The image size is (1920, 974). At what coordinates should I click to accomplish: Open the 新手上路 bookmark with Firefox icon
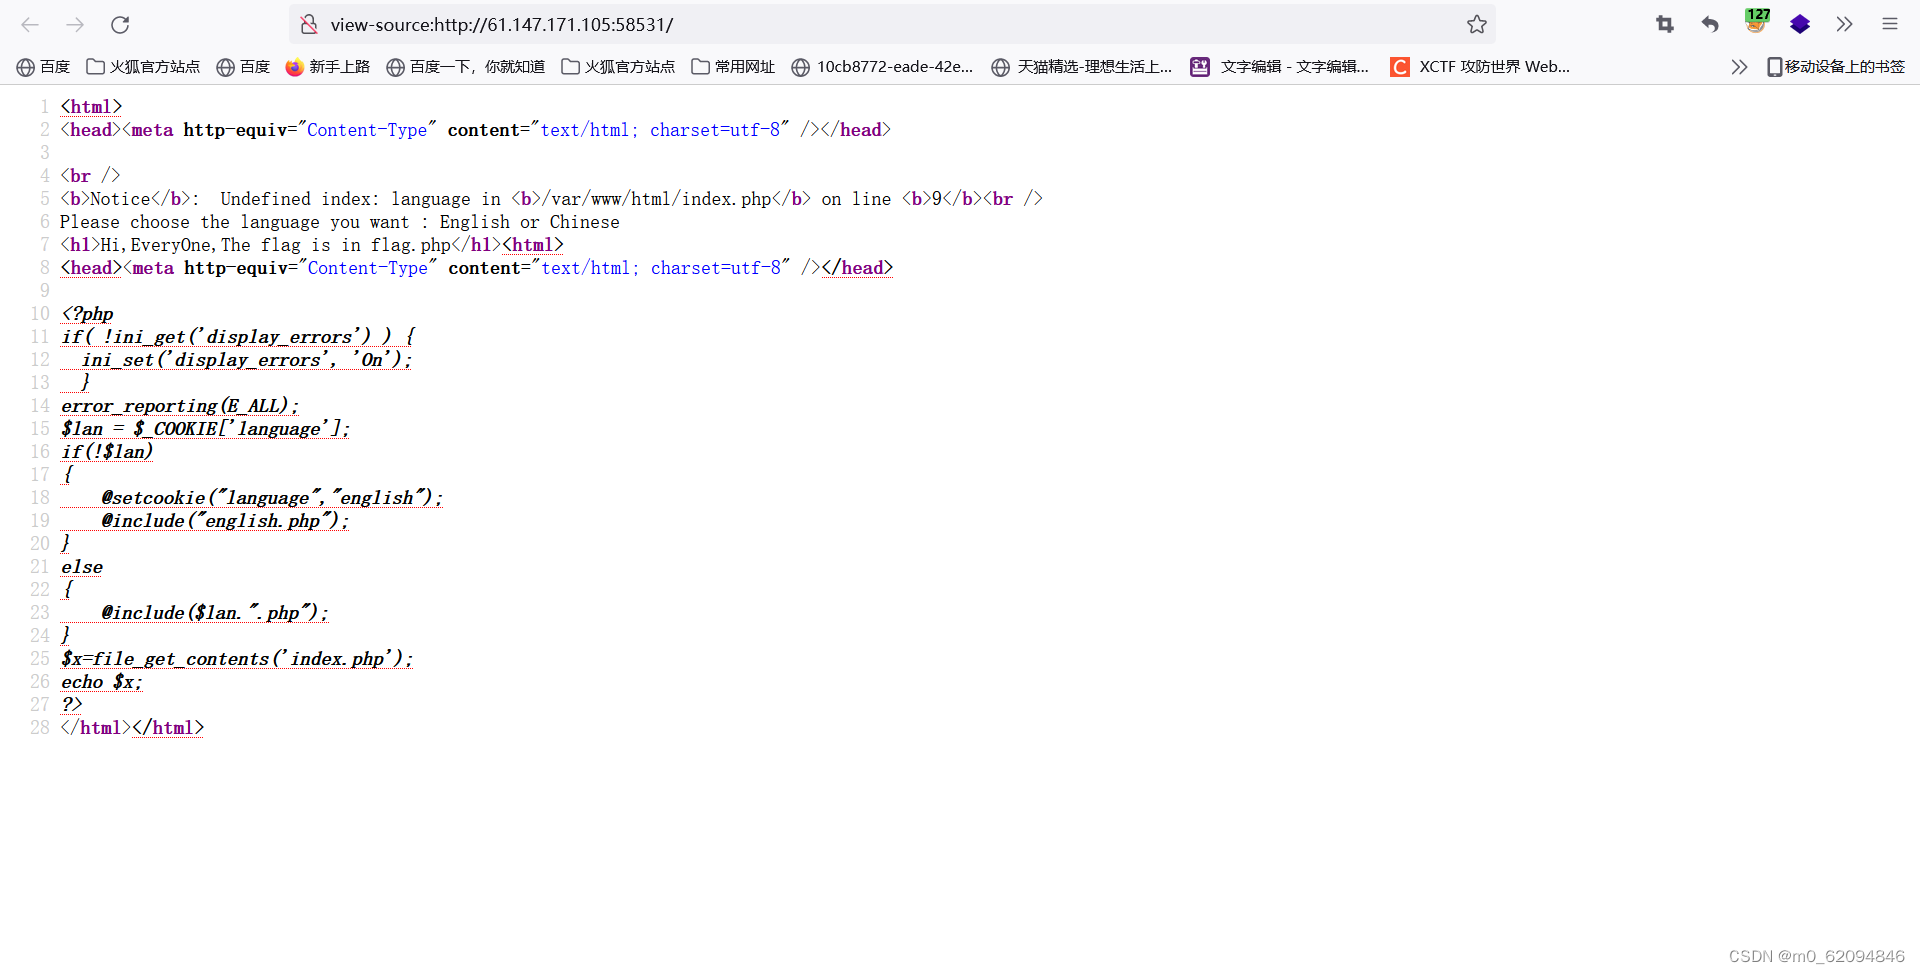(x=327, y=67)
